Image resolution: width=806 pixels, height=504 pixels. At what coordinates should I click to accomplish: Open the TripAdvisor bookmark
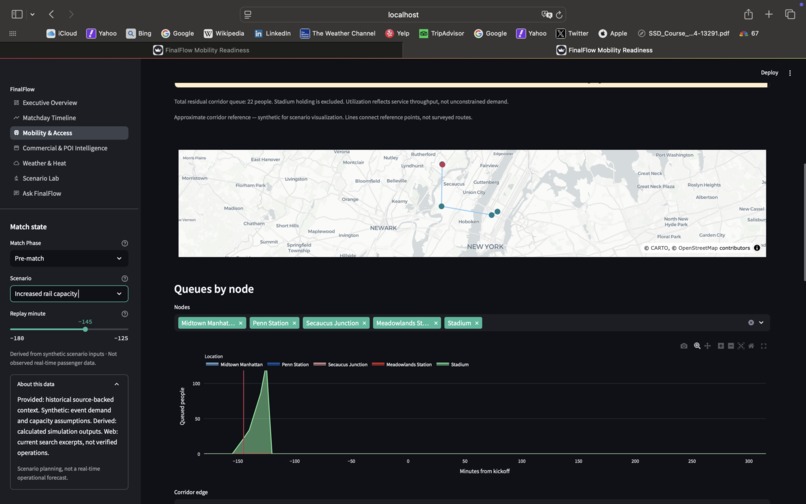442,33
